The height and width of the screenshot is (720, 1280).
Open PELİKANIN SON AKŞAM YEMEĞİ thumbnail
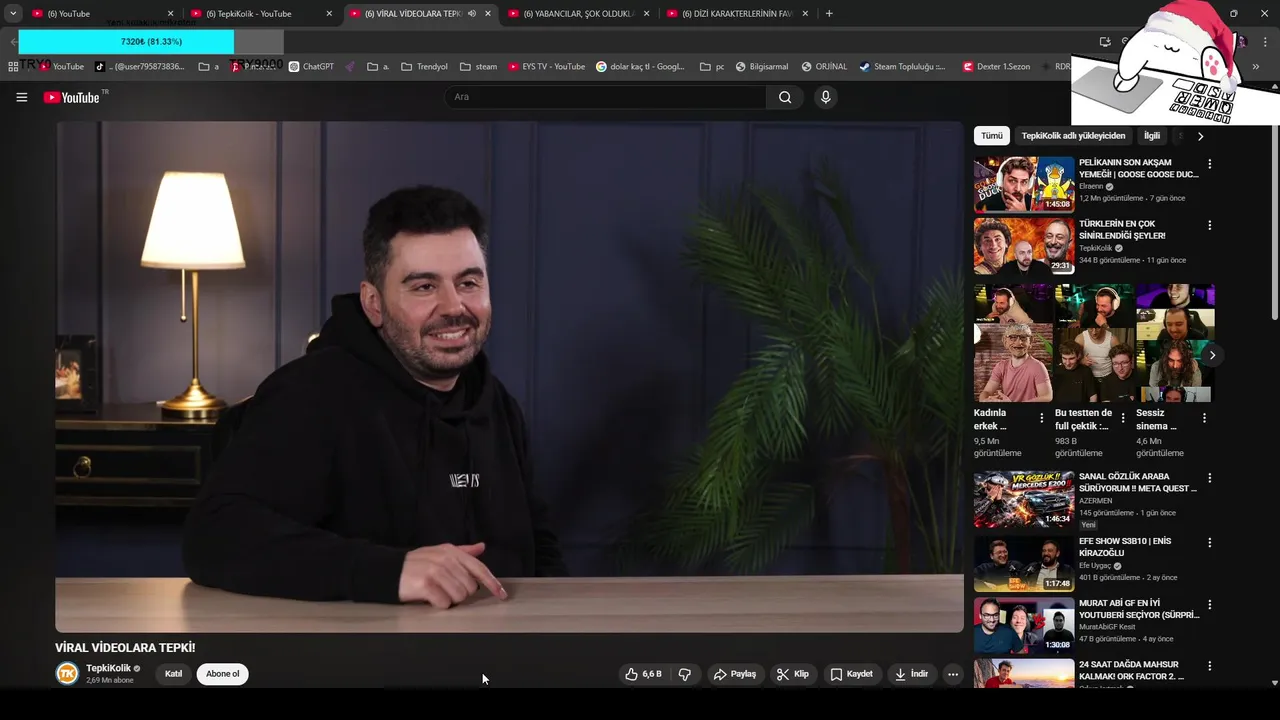[x=1024, y=184]
